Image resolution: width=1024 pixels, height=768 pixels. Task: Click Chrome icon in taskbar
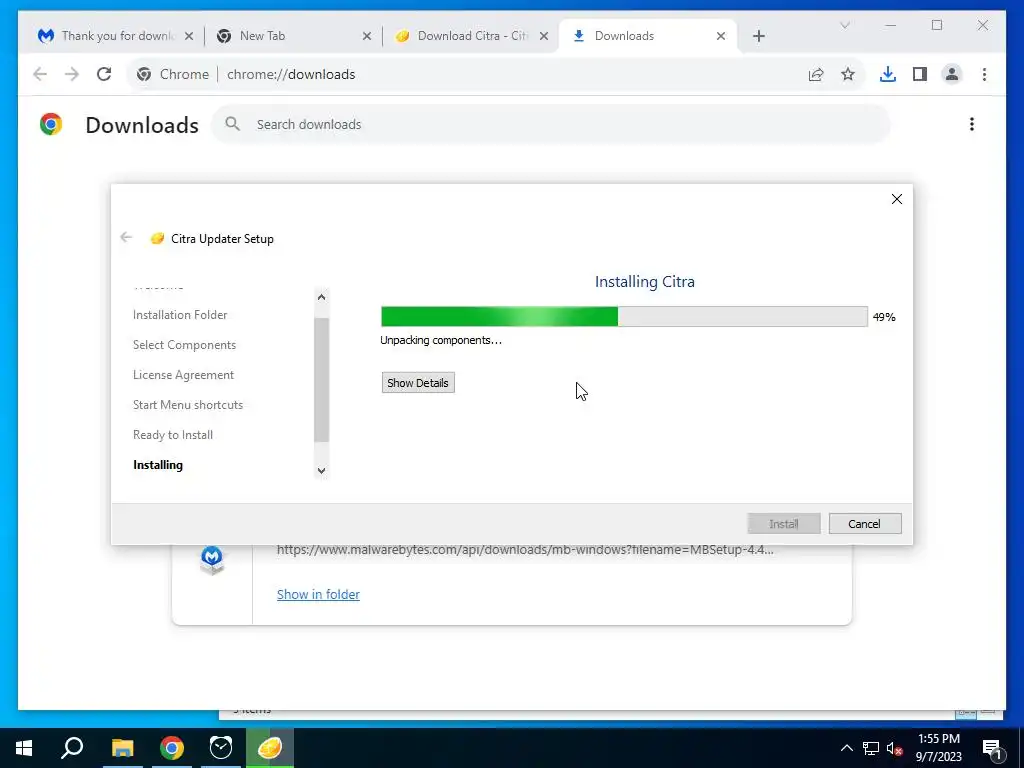coord(172,748)
